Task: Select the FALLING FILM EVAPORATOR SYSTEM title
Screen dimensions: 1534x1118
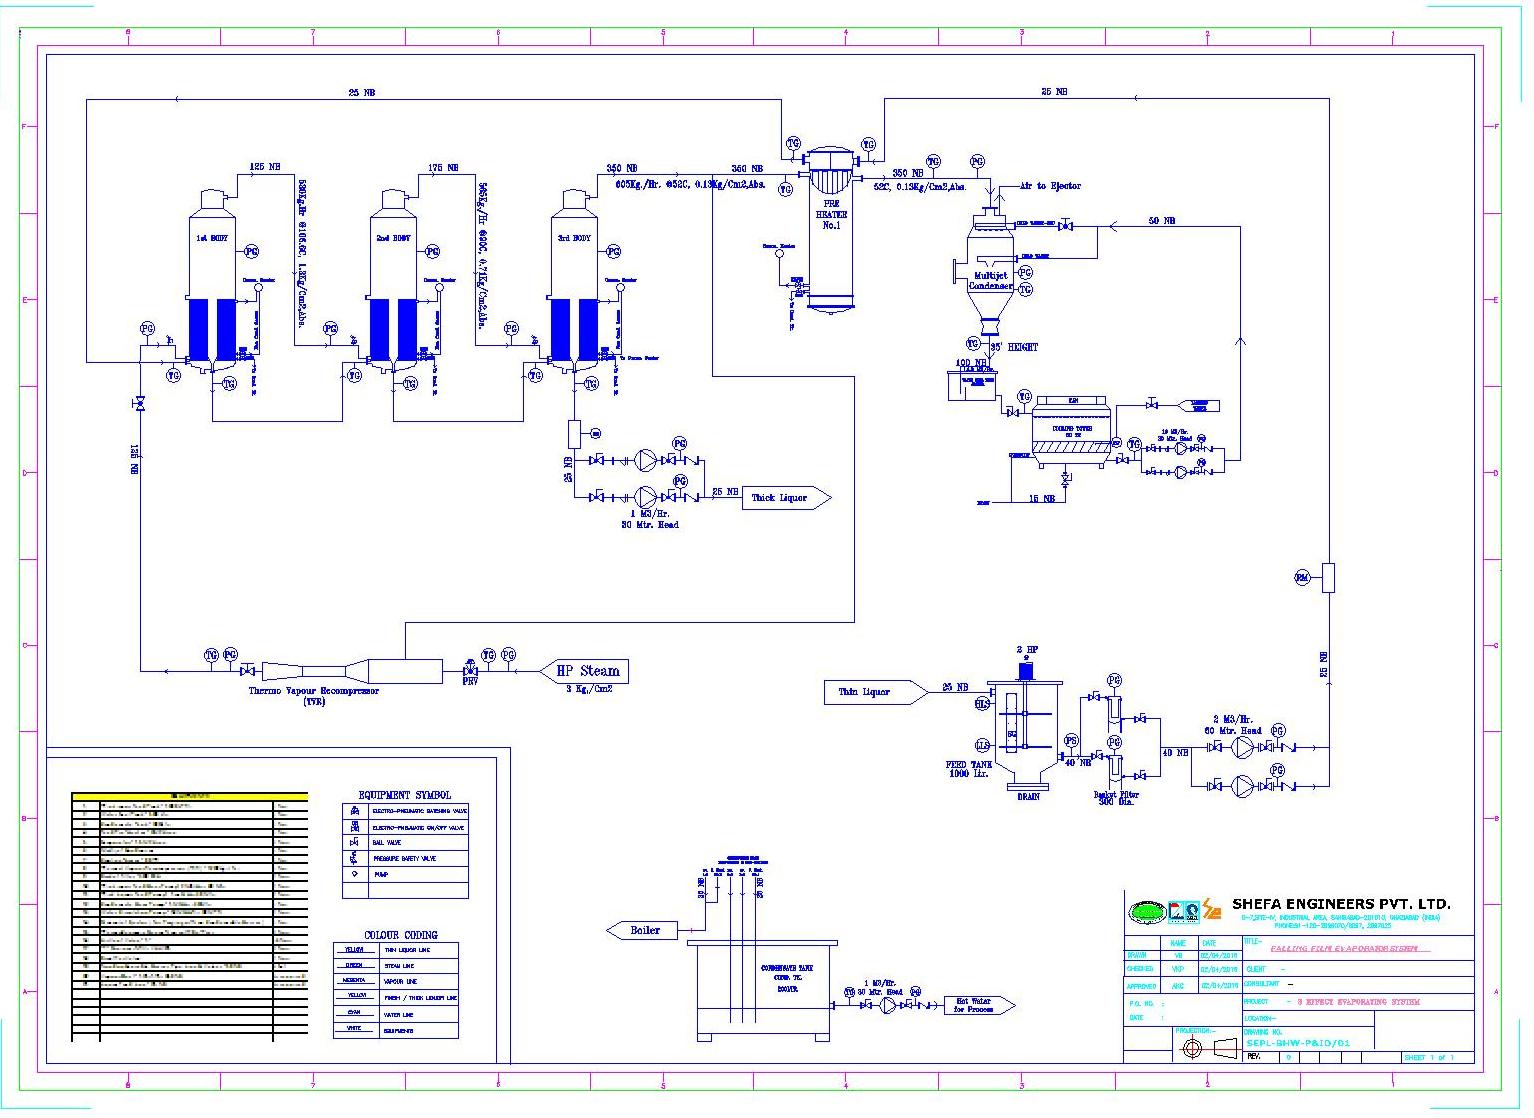Action: click(x=1345, y=948)
